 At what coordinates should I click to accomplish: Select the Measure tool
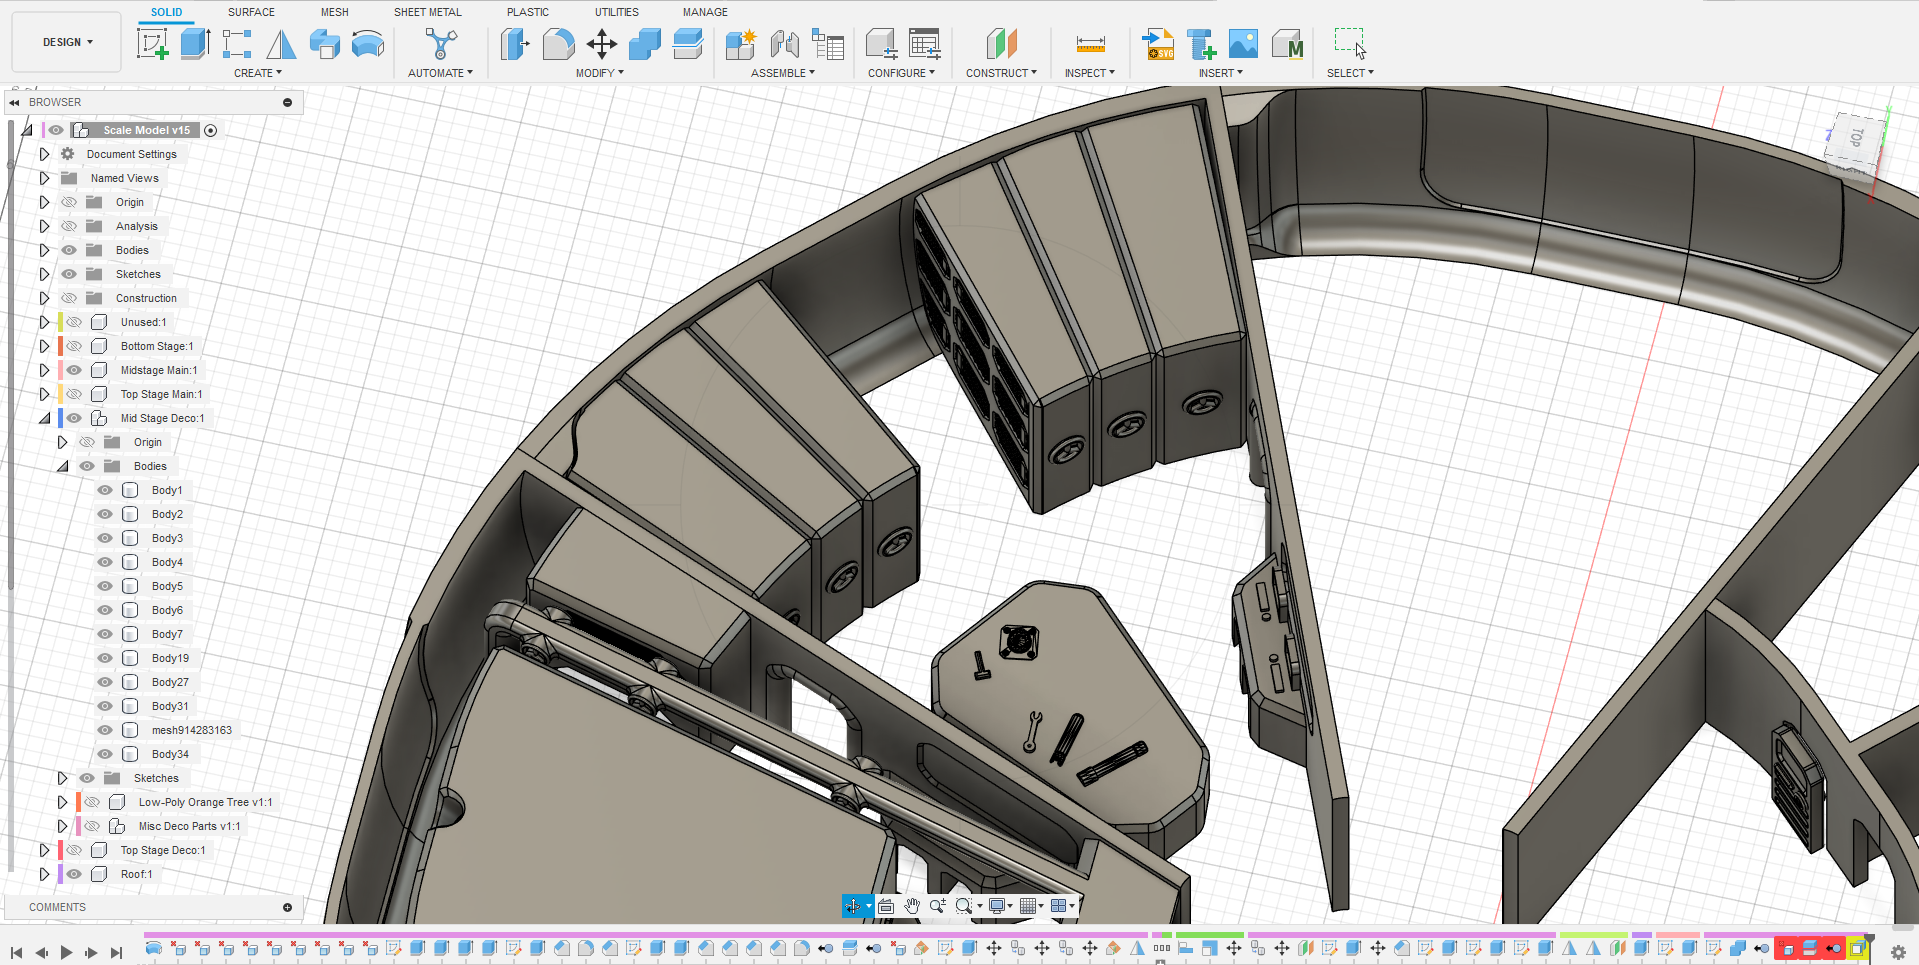1090,44
